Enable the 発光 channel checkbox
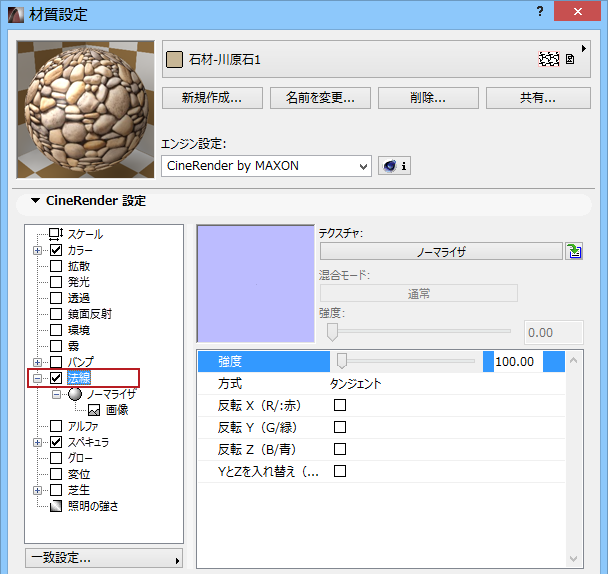 pos(56,282)
